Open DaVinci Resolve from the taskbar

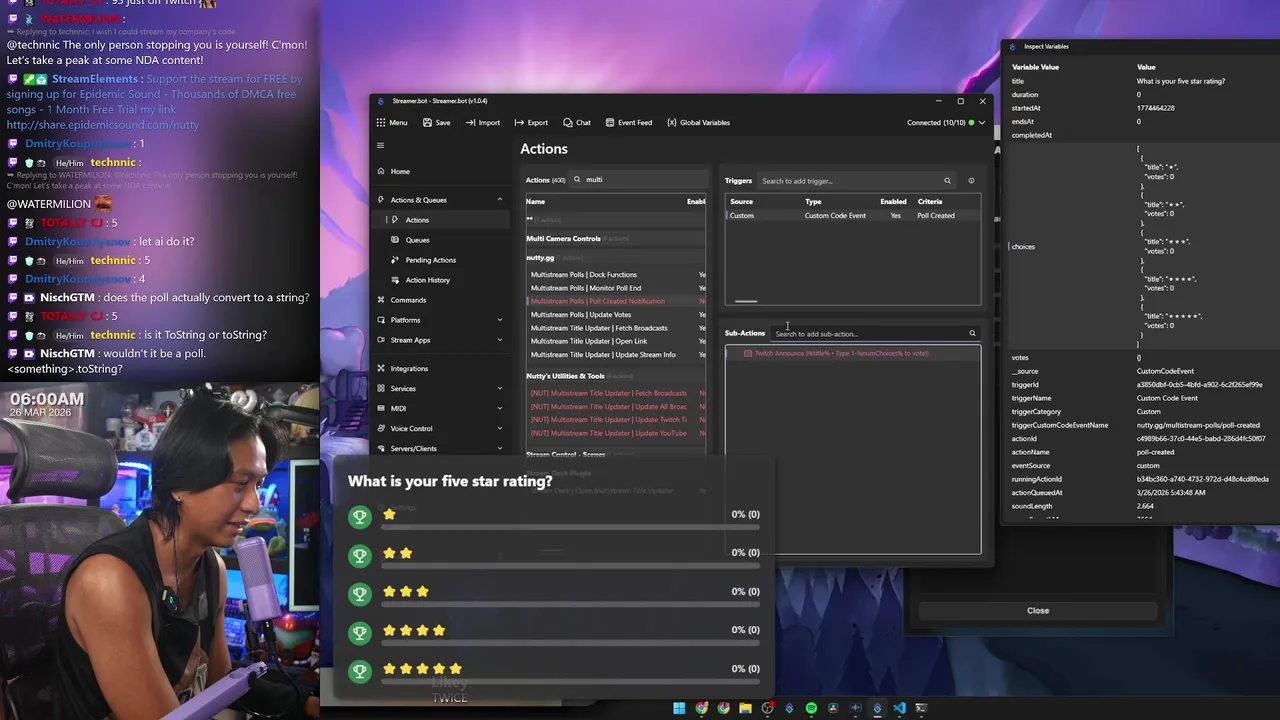833,708
